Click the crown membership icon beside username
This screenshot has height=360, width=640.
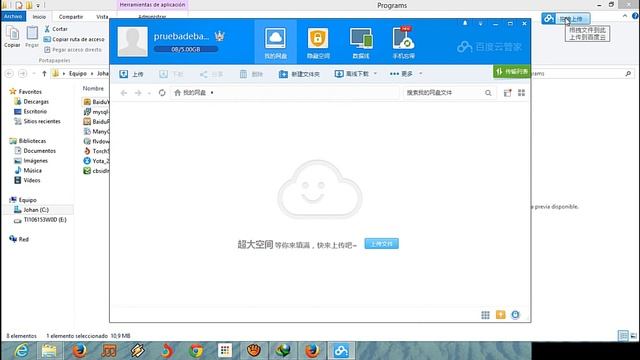click(x=220, y=36)
